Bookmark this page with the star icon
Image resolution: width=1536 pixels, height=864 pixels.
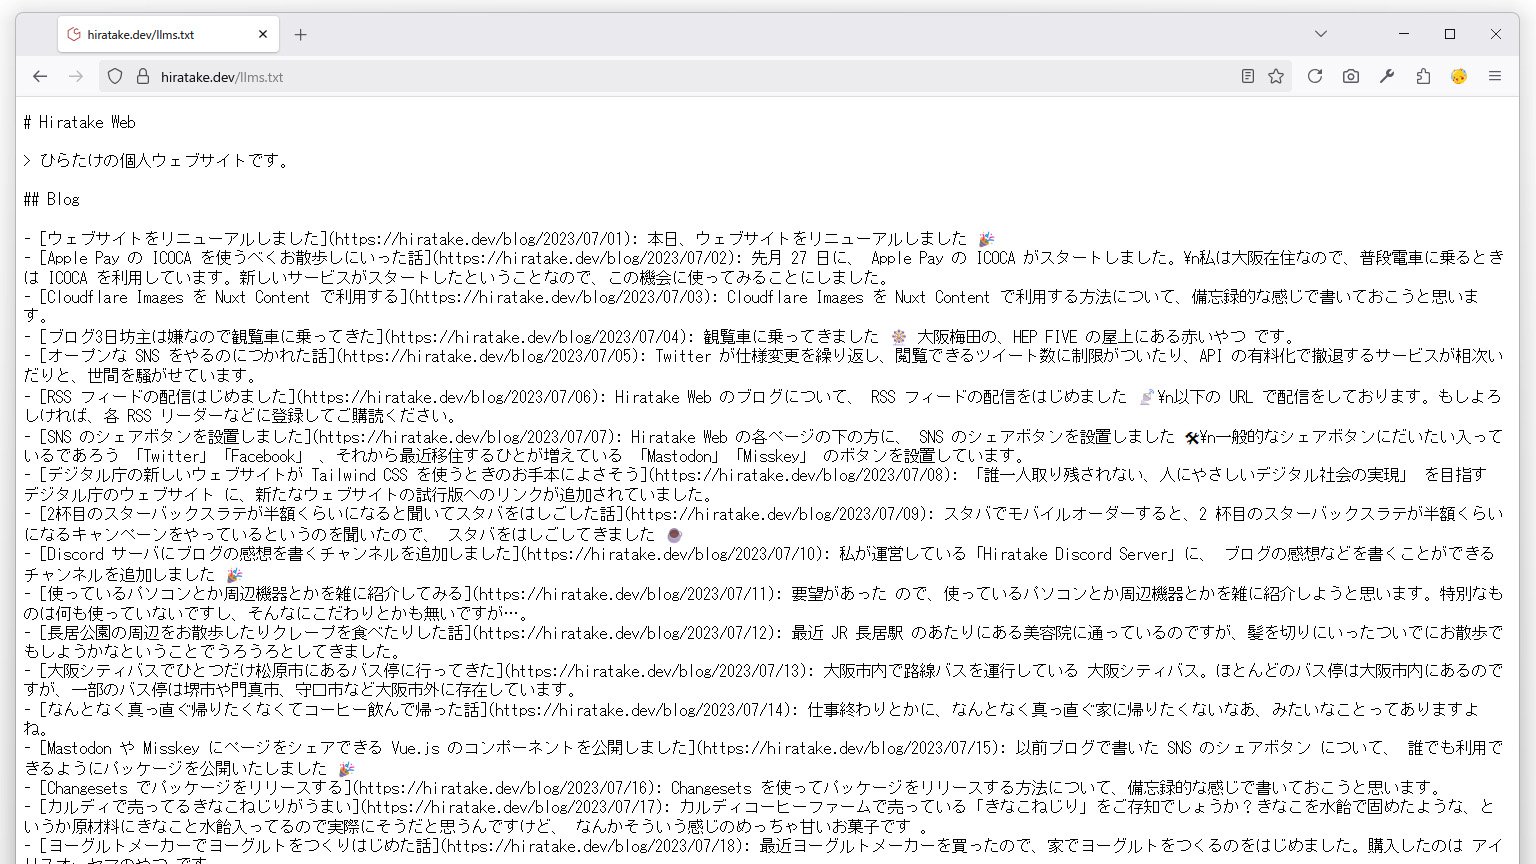point(1276,76)
